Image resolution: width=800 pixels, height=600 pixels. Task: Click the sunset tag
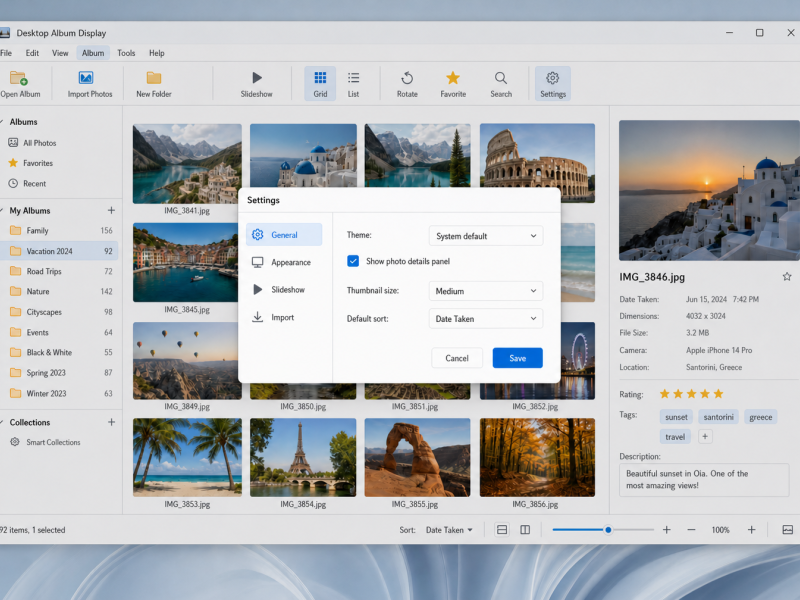(x=676, y=417)
